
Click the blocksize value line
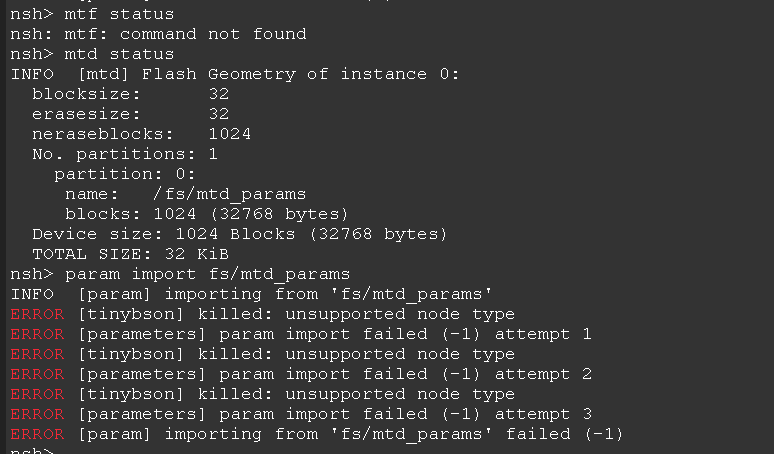130,94
